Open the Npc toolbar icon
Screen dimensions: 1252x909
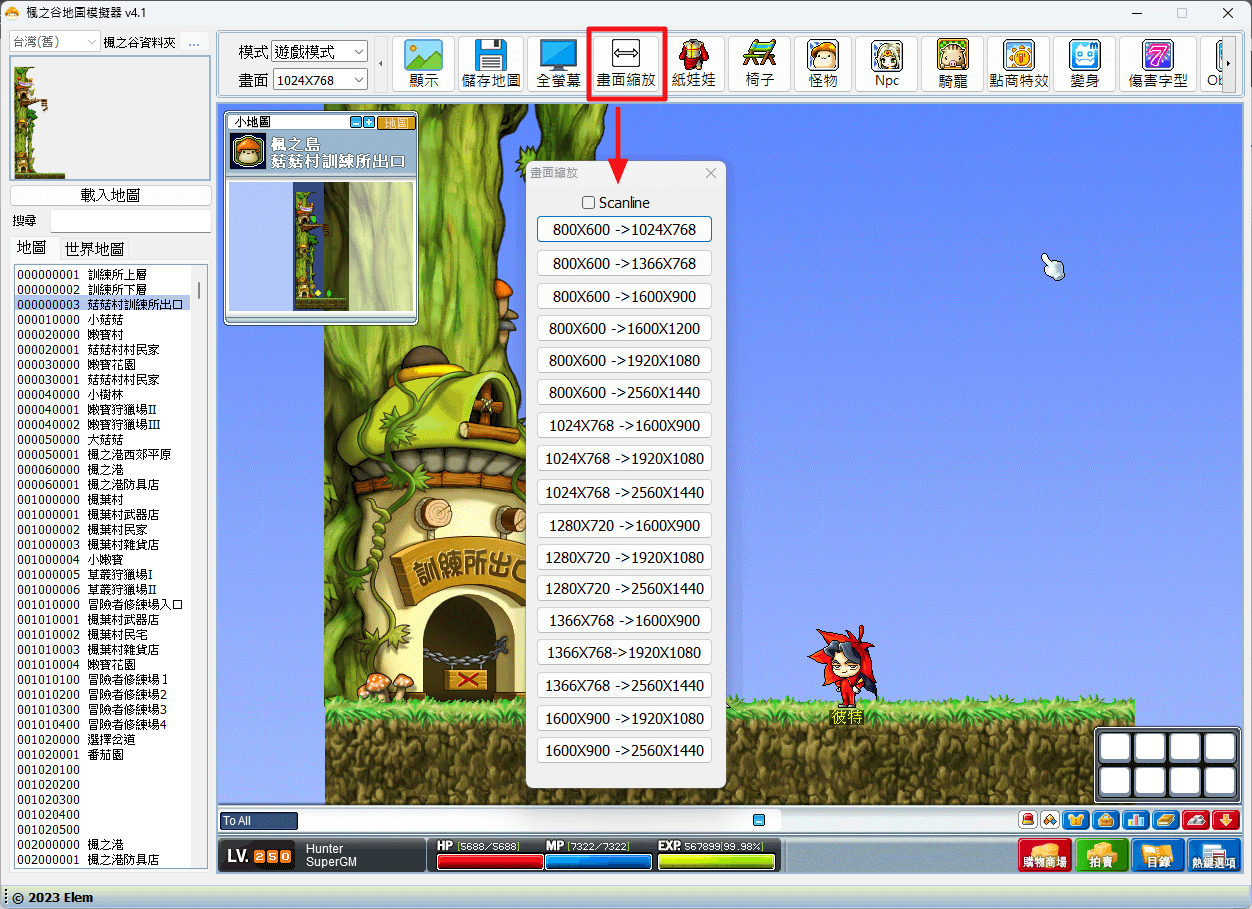[887, 64]
